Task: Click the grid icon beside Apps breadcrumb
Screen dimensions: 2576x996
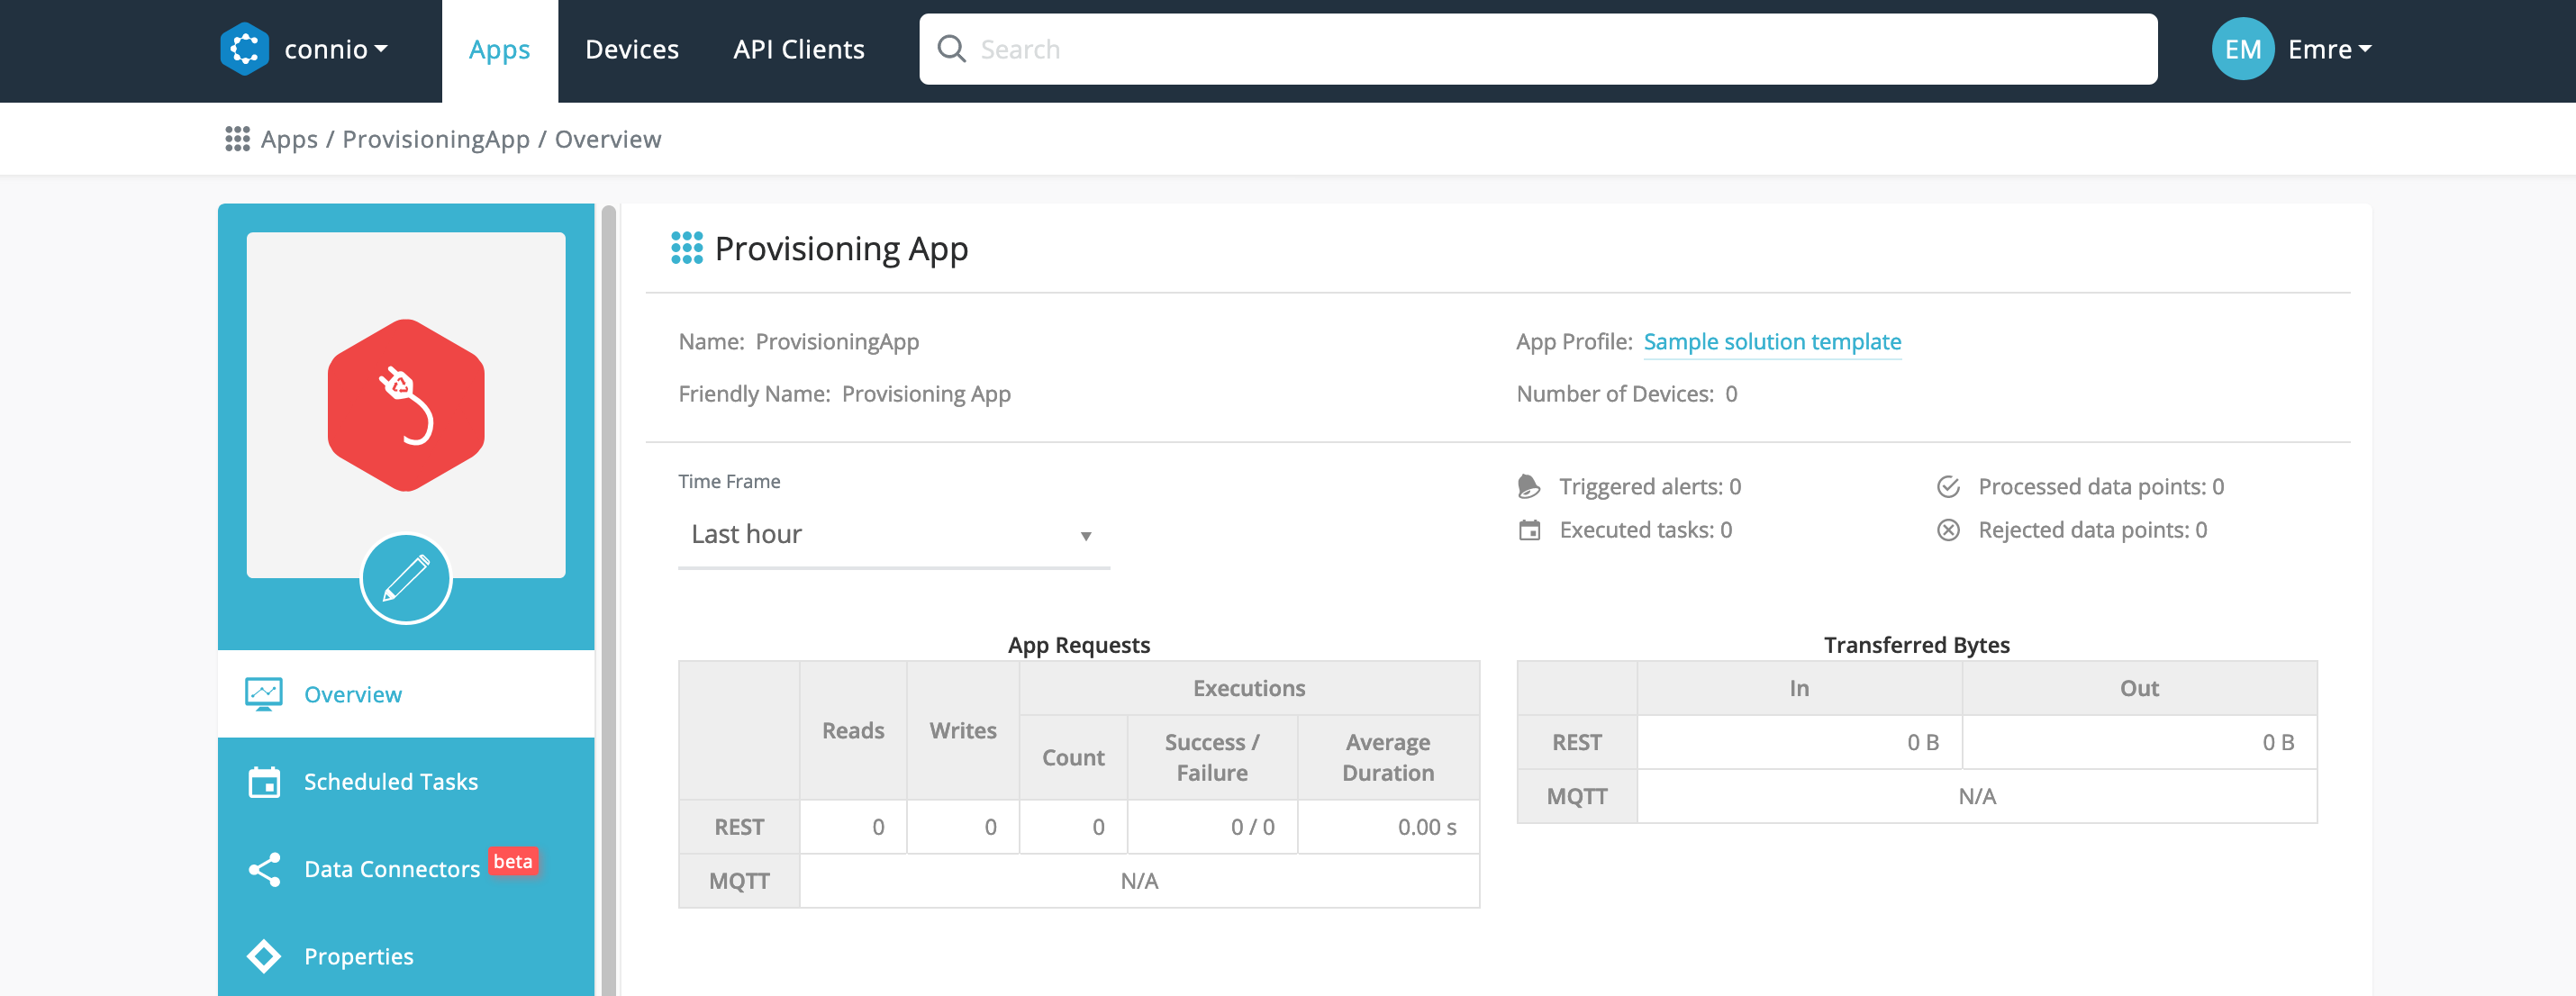Action: [237, 139]
